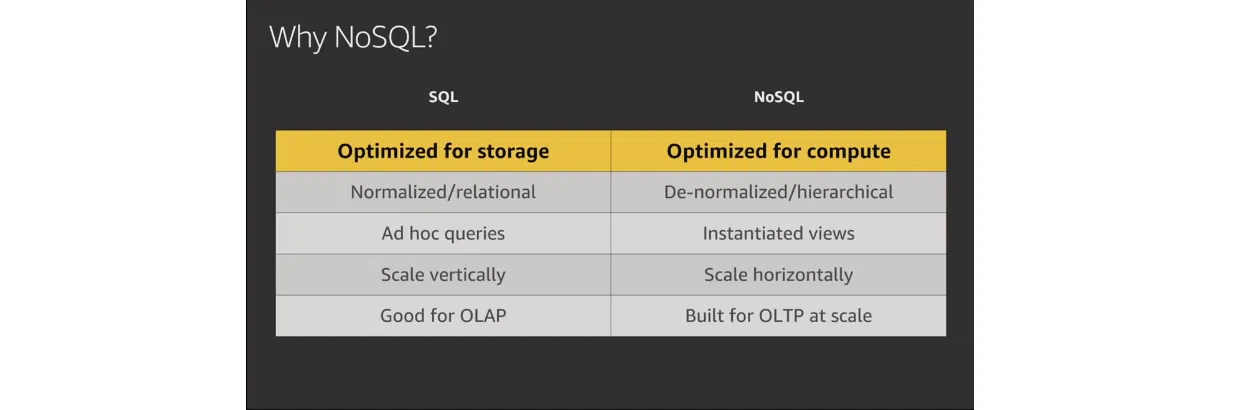Viewport: 1238px width, 410px height.
Task: Click the 'Ad hoc queries' cell
Action: [443, 233]
